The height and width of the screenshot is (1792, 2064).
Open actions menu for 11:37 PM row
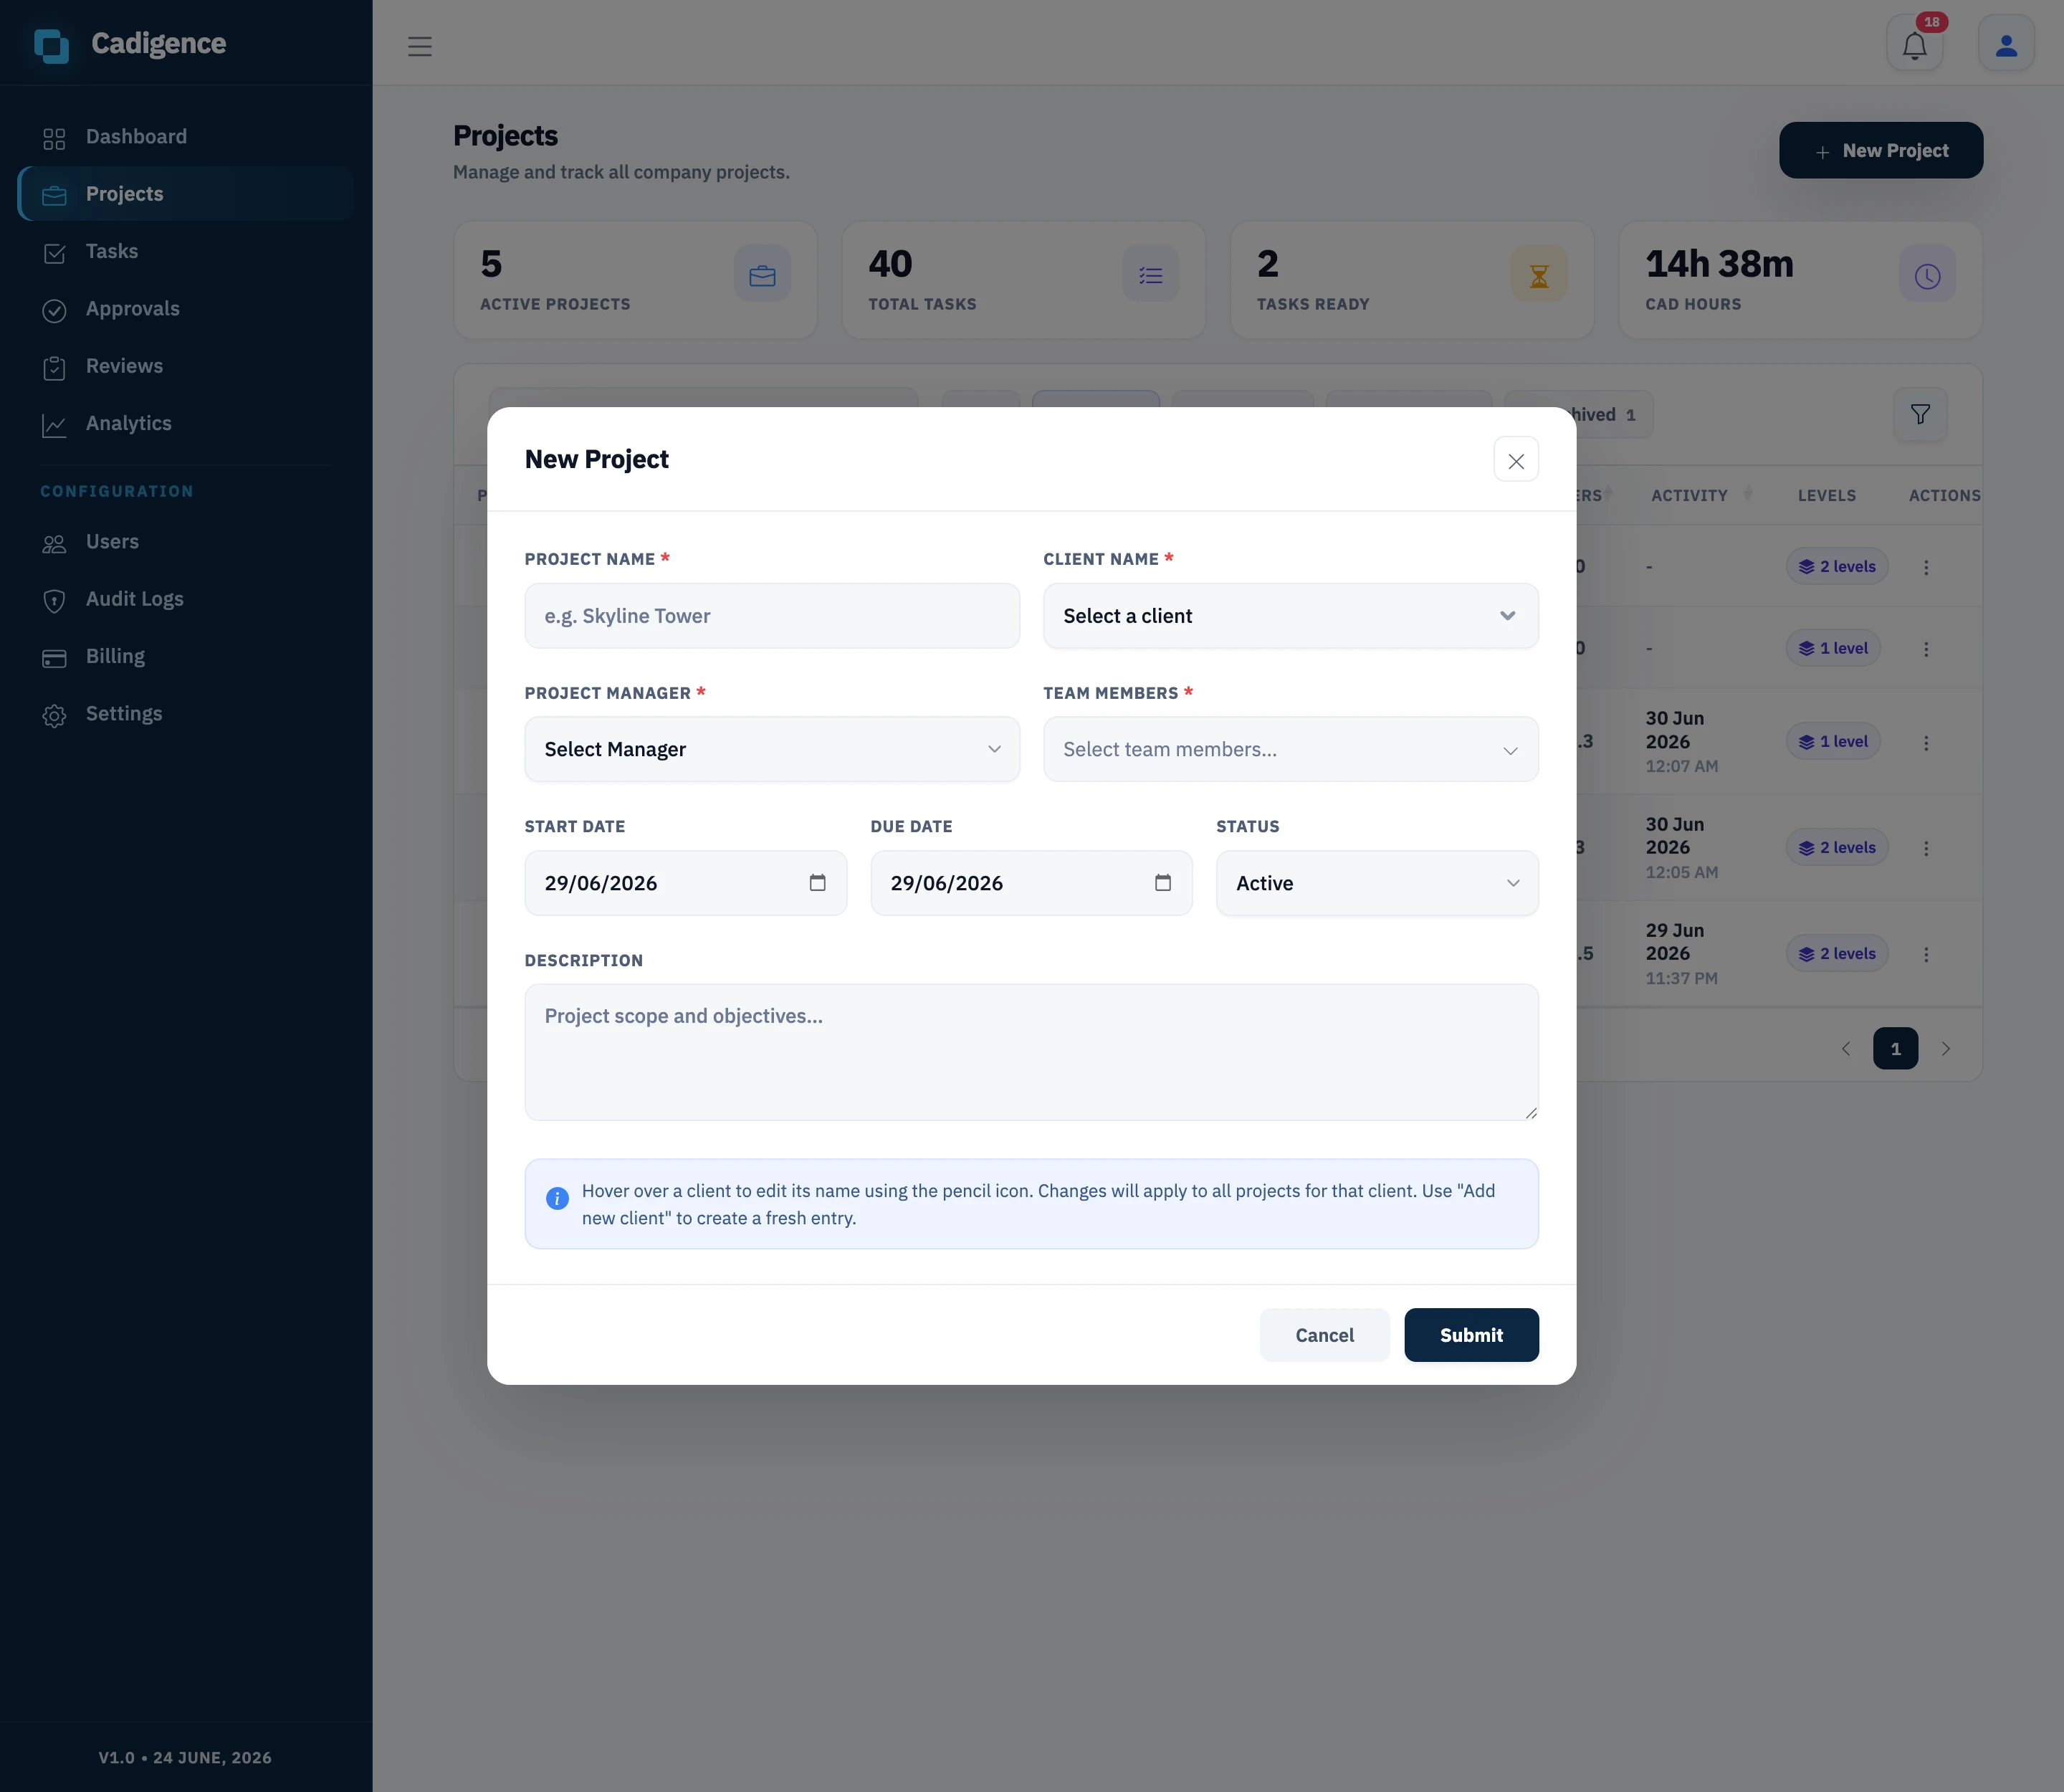1926,954
